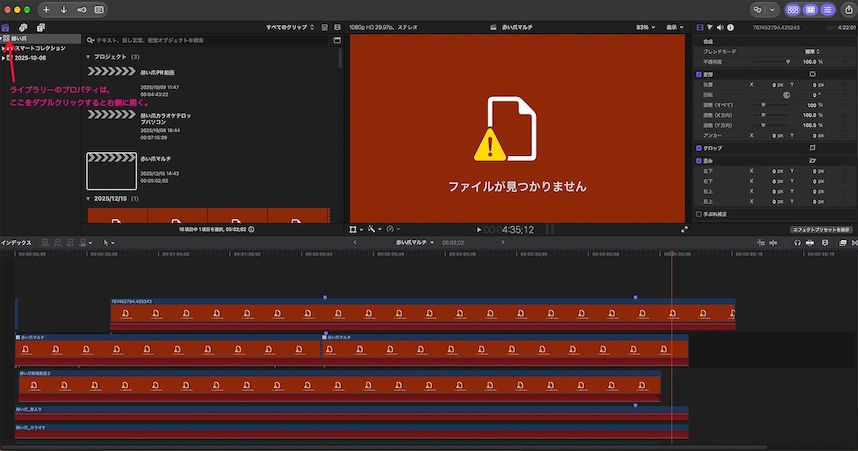The height and width of the screenshot is (451, 858).
Task: Open the すべてのクリップ filter dropdown
Action: 290,27
